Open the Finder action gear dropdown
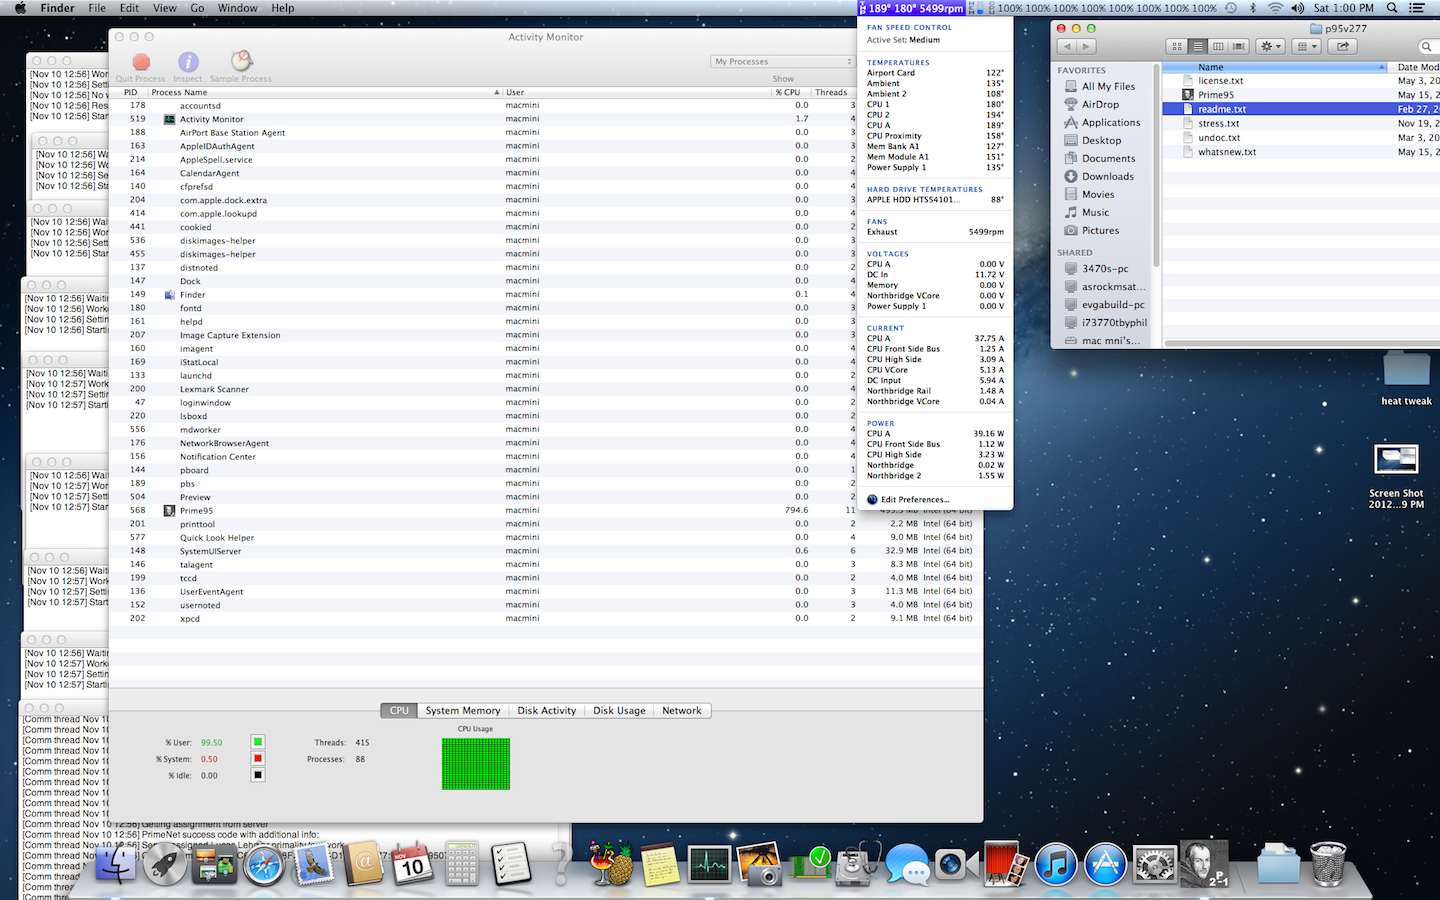The width and height of the screenshot is (1440, 900). click(1270, 46)
